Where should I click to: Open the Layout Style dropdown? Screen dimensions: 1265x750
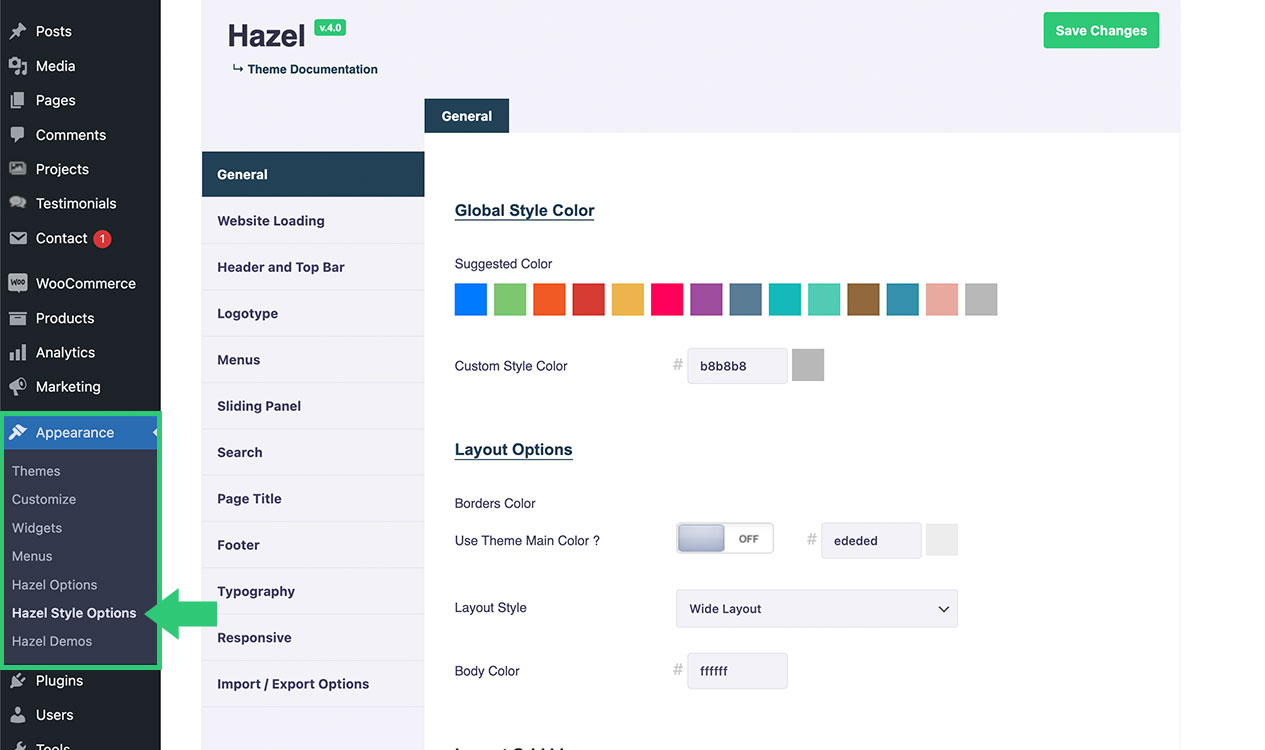[x=817, y=609]
